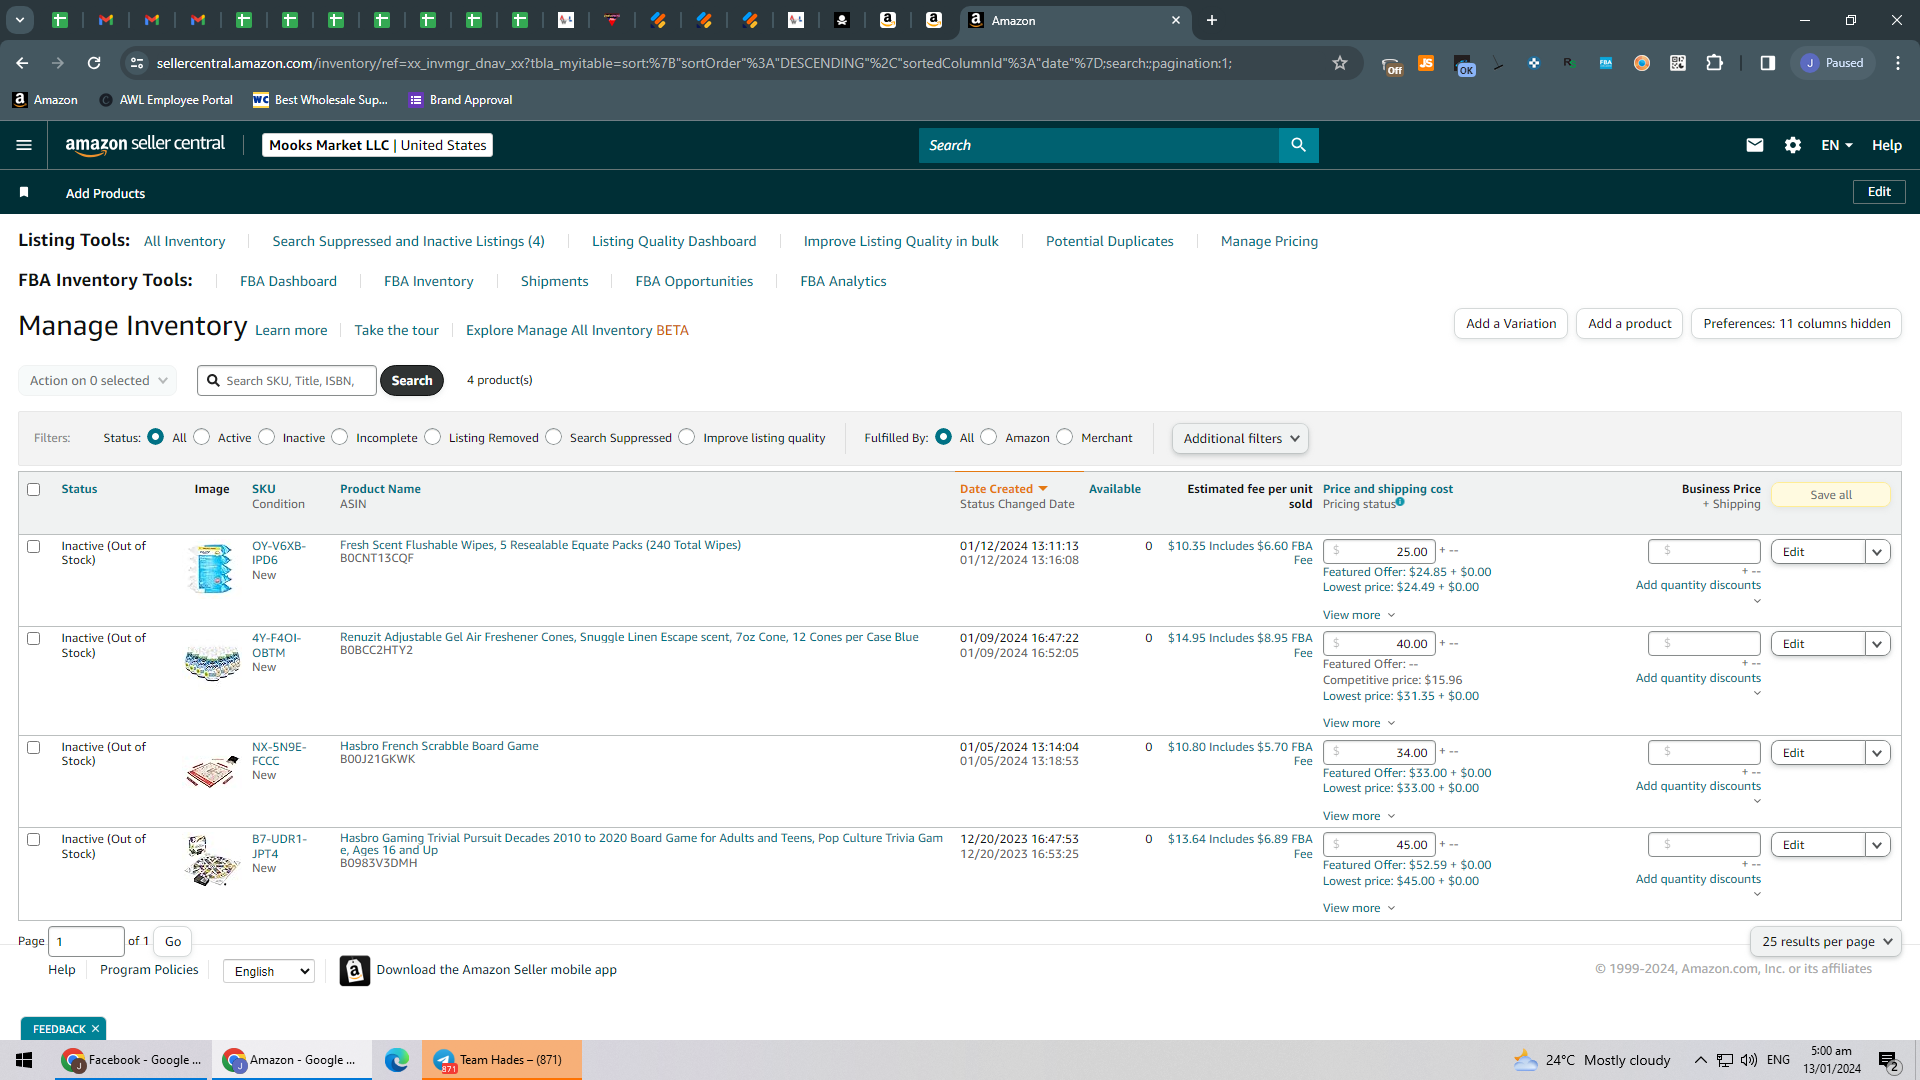Open the Seller Central hamburger menu

[24, 145]
